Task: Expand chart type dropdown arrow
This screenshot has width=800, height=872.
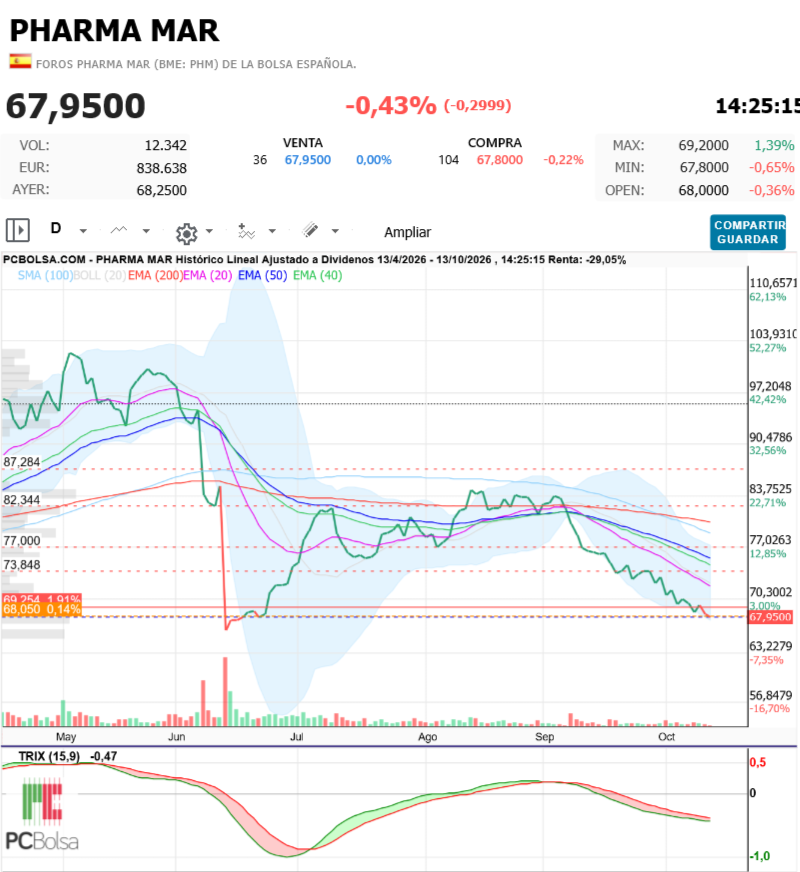Action: [x=146, y=231]
